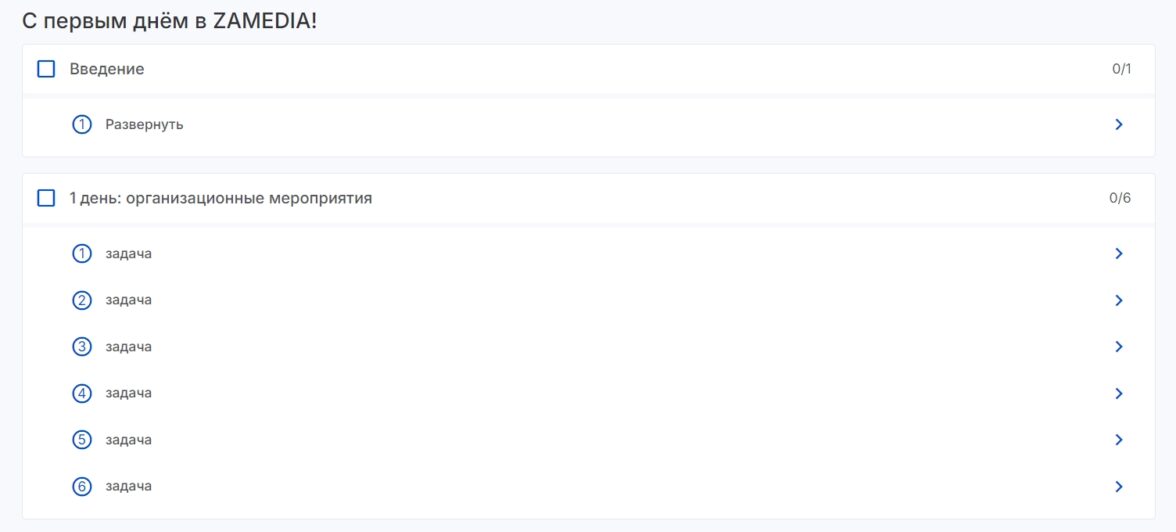Click circled number 4 step icon
1176x532 pixels.
pos(82,393)
